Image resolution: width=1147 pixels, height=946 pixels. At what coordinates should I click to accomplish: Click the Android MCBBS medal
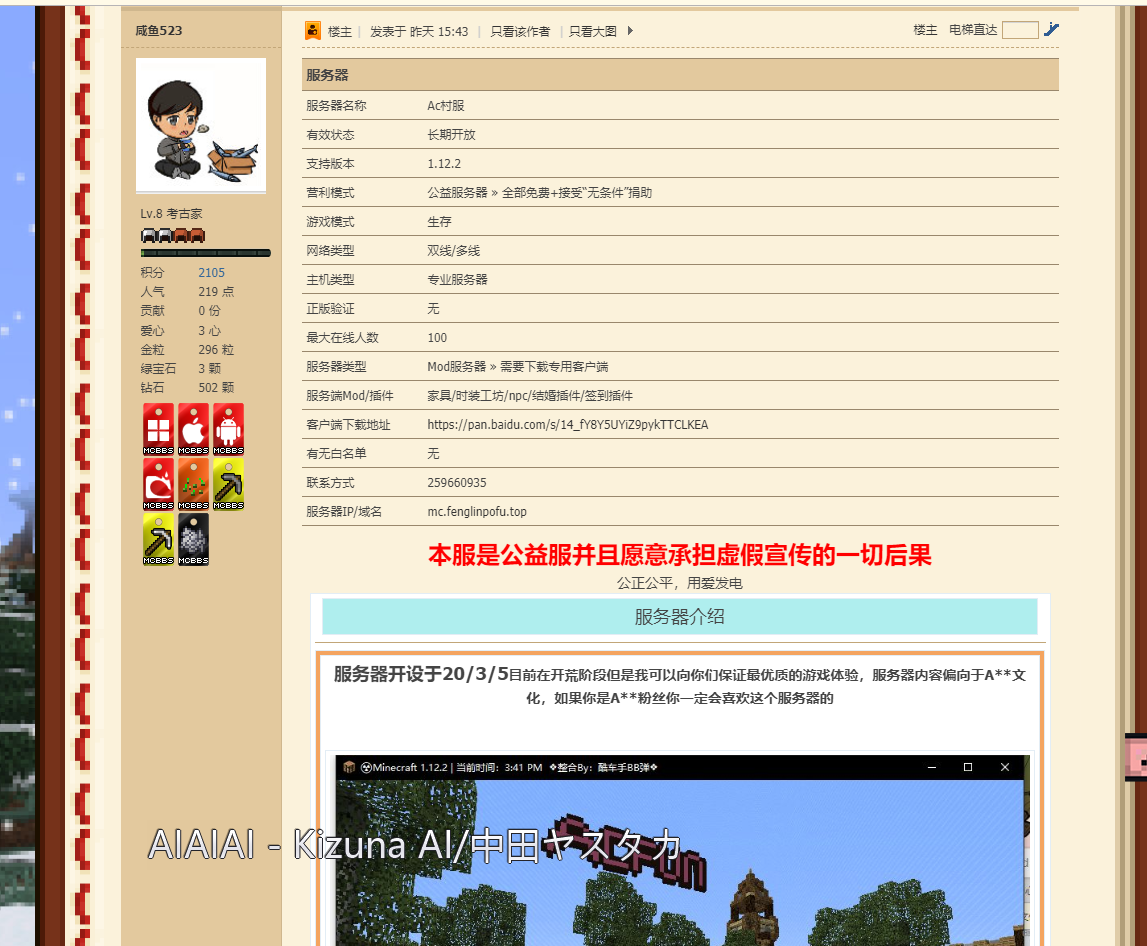228,429
